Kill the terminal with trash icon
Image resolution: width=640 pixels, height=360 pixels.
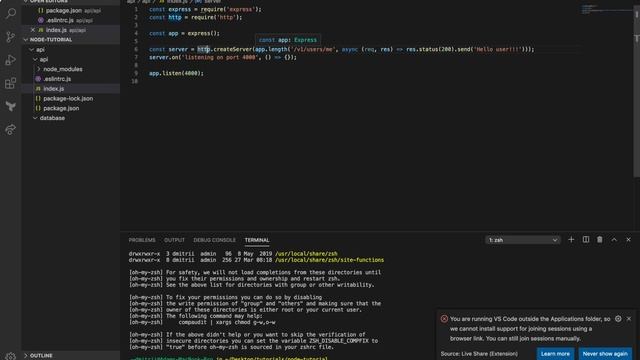[x=600, y=240]
